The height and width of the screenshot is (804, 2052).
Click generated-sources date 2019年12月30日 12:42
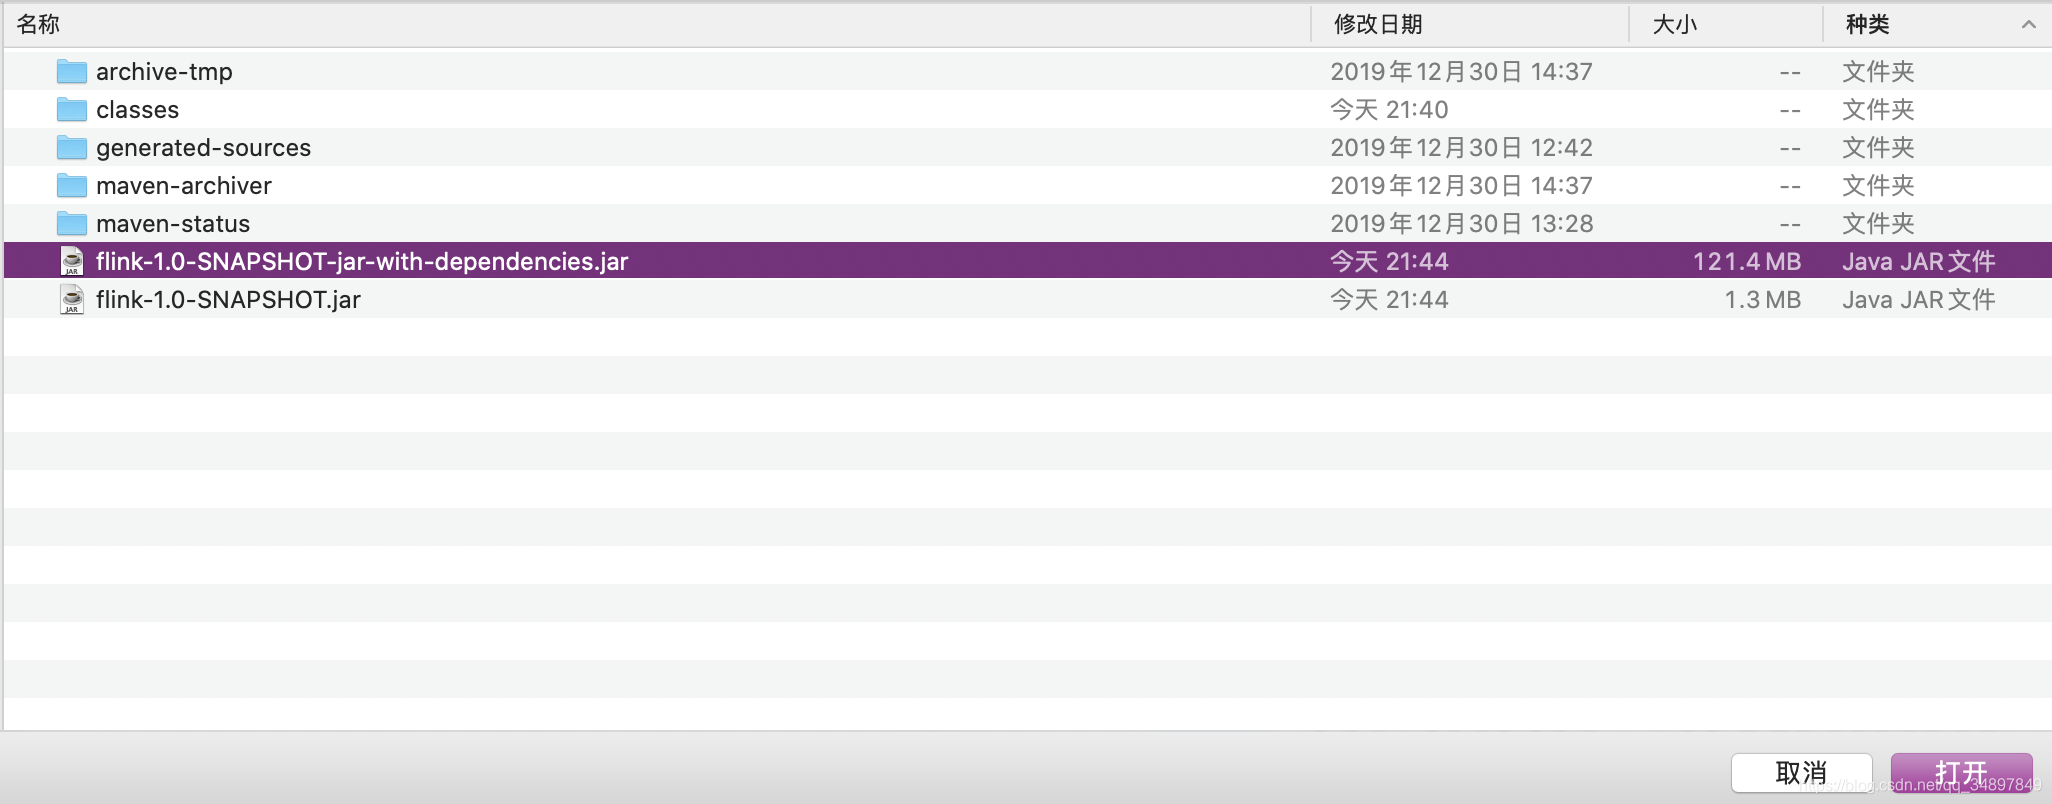1461,147
